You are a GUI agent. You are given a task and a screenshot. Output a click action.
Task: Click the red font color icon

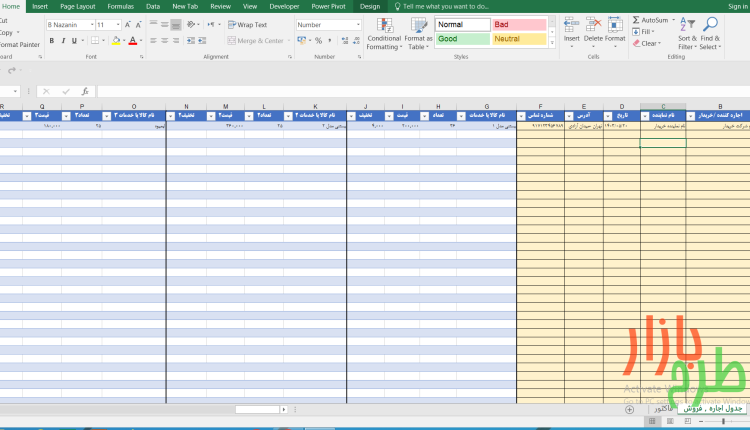[133, 41]
